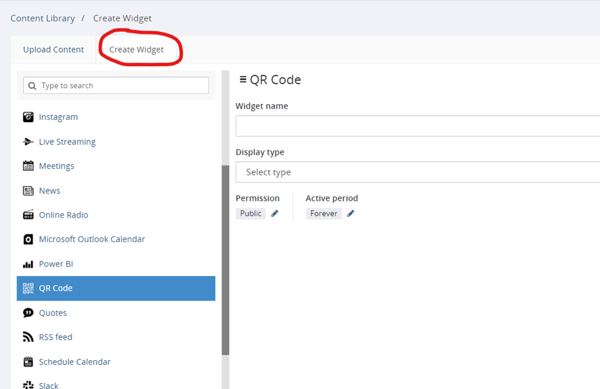Switch to the Create Widget tab
This screenshot has width=600, height=389.
point(136,50)
